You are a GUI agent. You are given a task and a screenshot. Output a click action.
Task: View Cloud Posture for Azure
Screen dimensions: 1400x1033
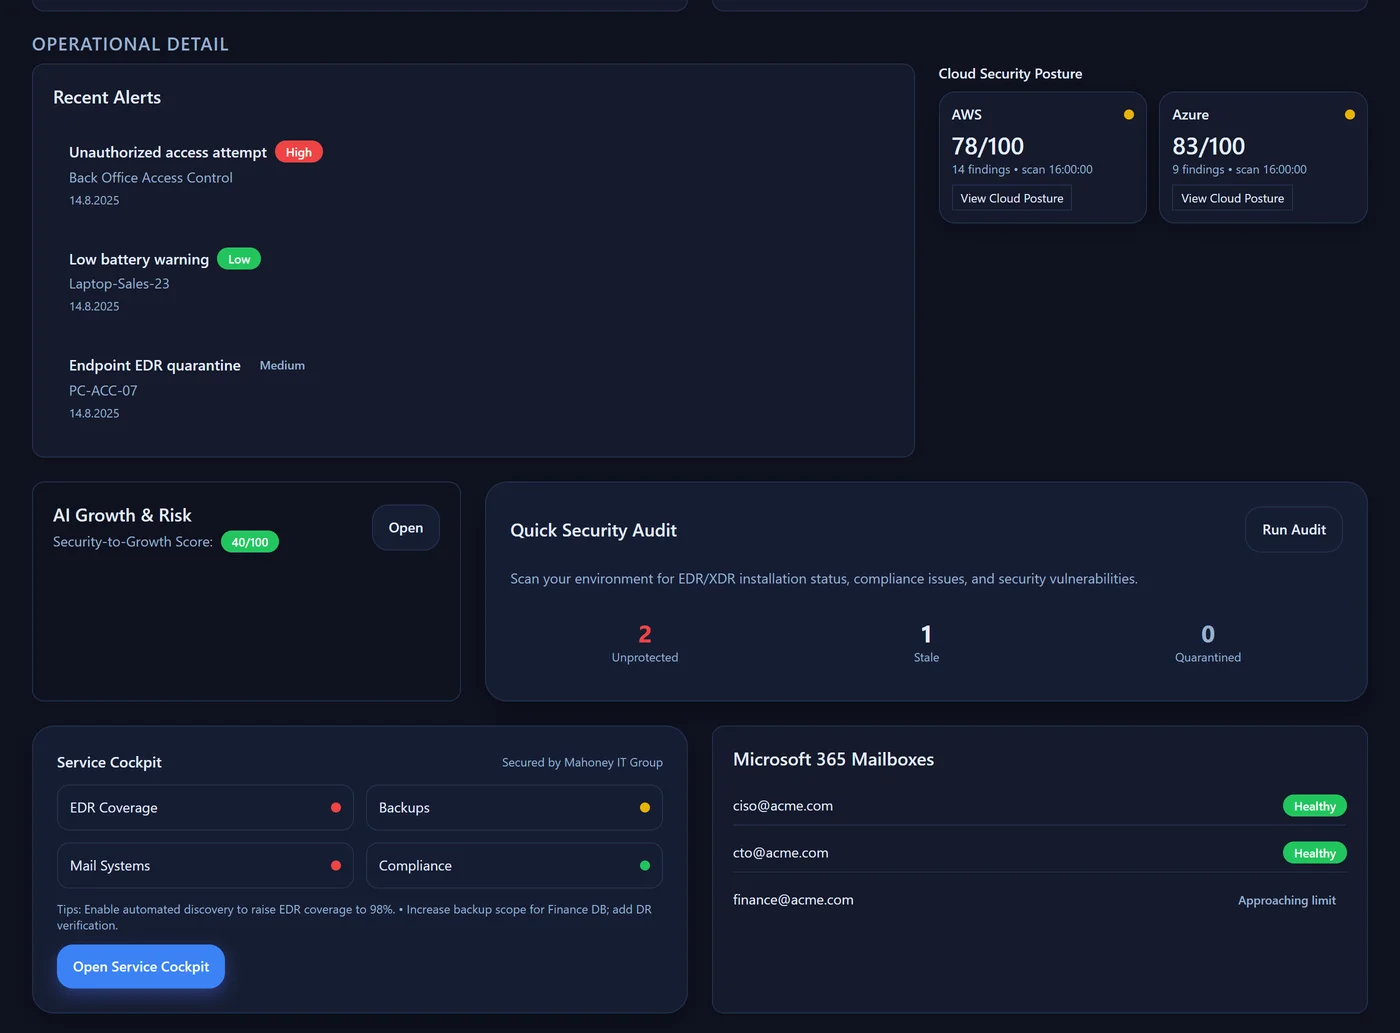tap(1231, 197)
